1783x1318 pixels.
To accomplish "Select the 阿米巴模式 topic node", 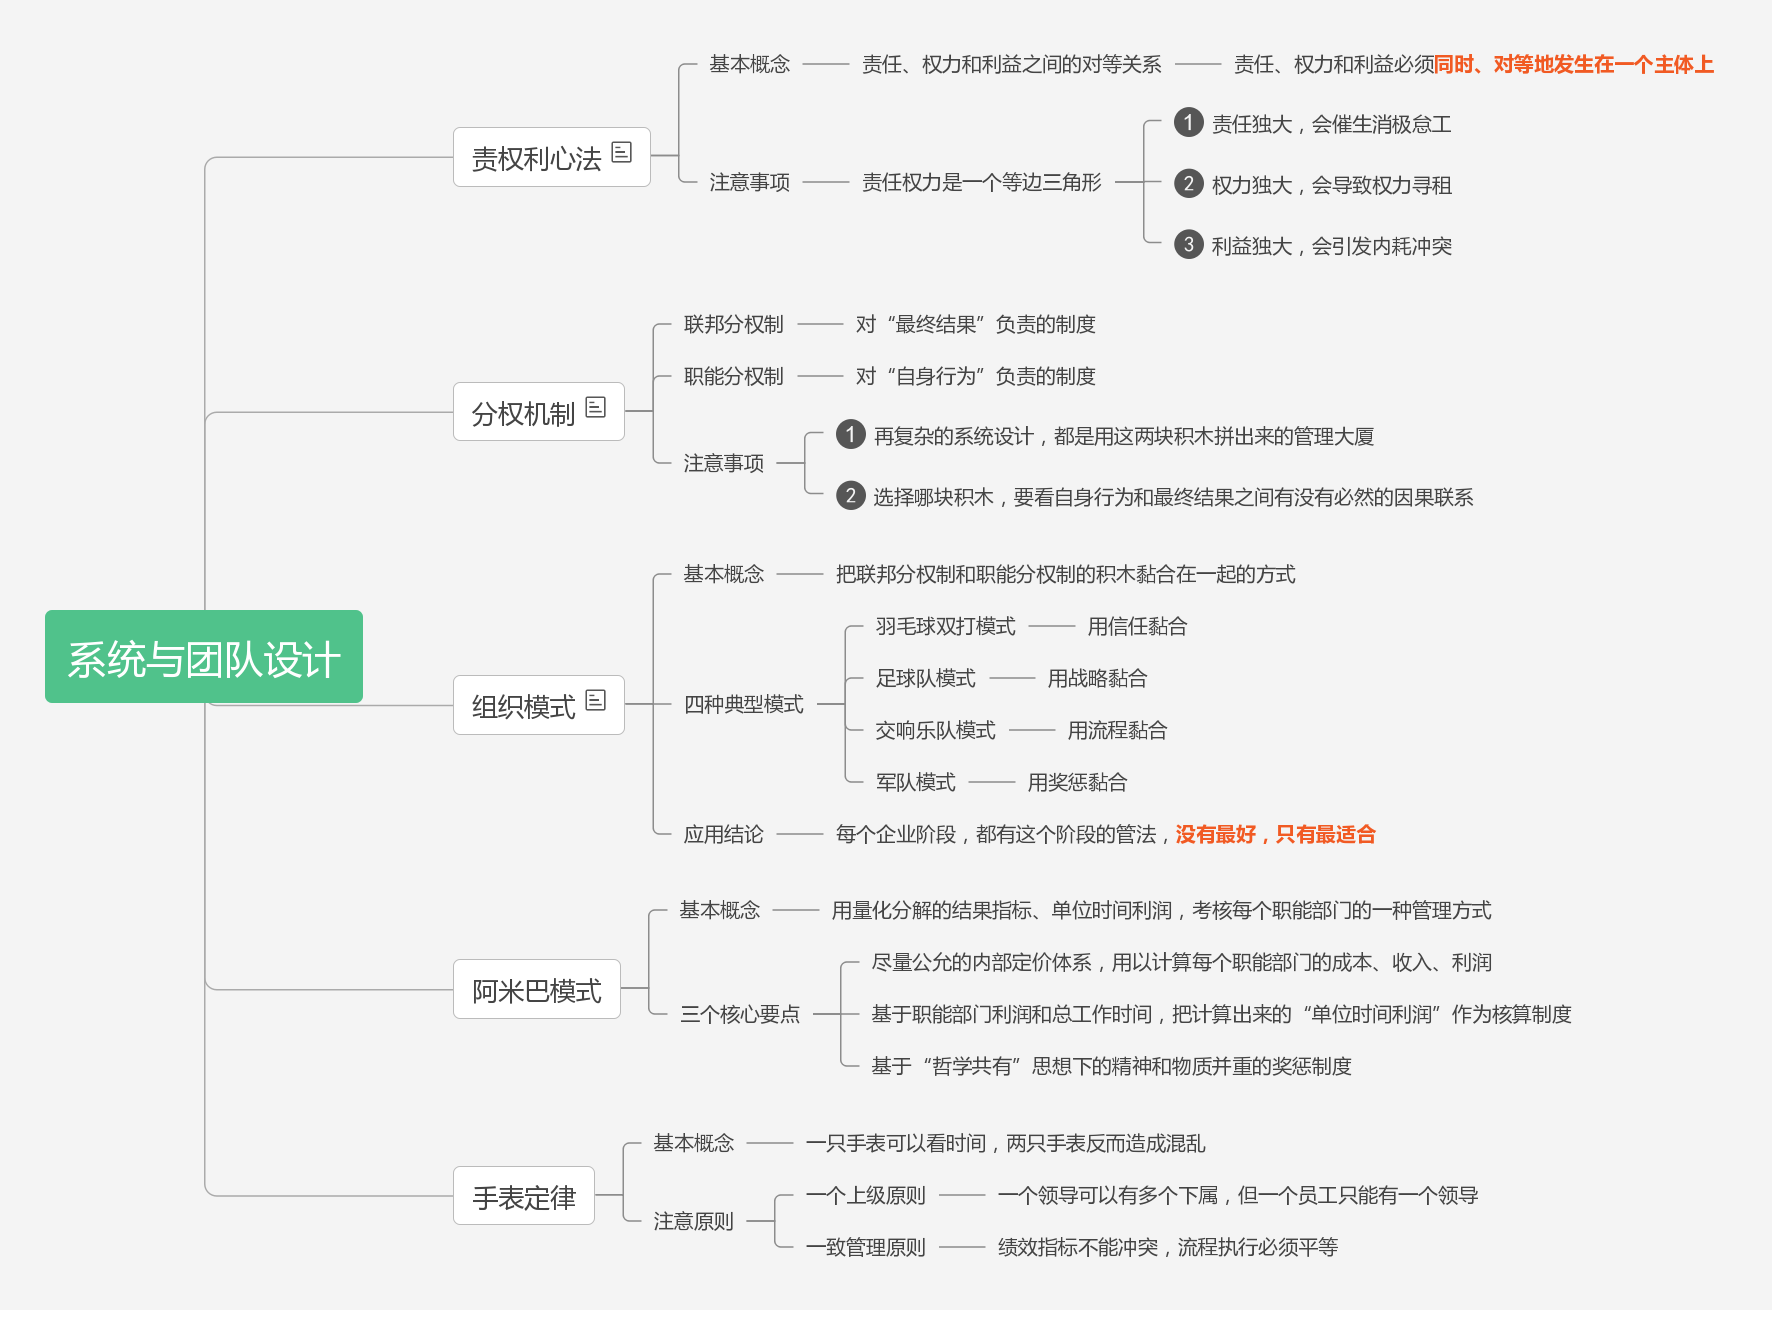I will click(x=537, y=990).
